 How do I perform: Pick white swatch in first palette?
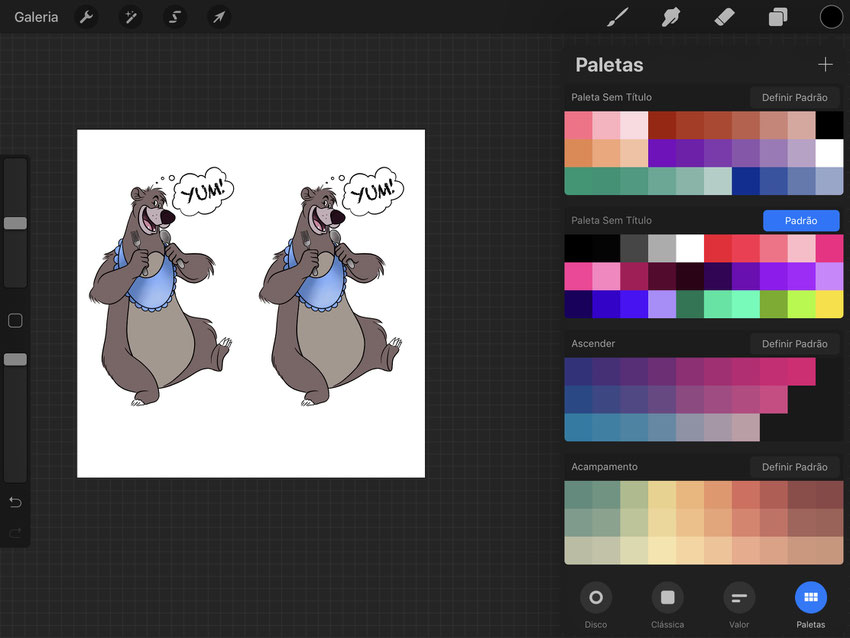click(x=829, y=153)
